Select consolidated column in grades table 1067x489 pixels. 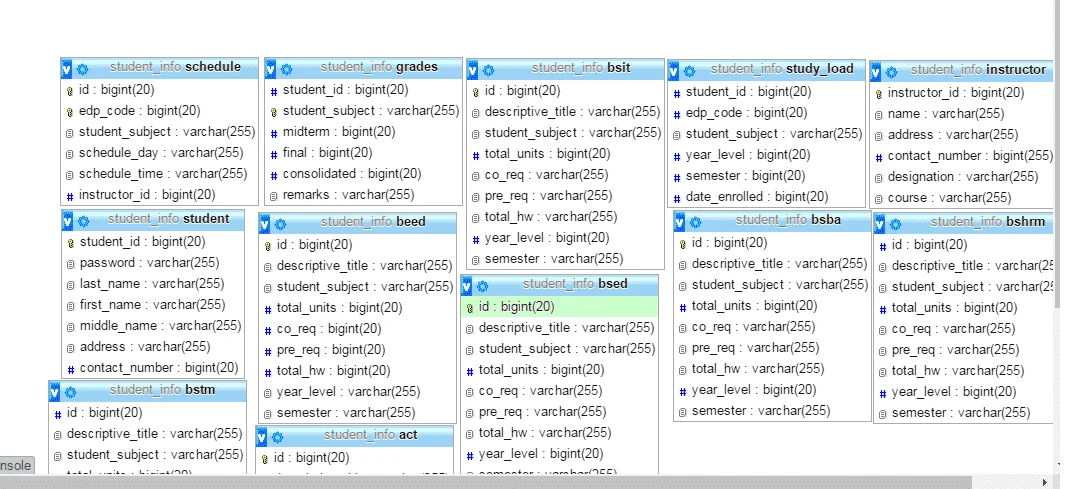(363, 173)
